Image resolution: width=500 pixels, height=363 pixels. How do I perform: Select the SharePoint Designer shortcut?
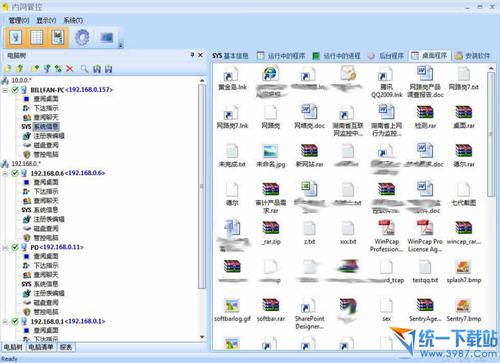(x=309, y=314)
